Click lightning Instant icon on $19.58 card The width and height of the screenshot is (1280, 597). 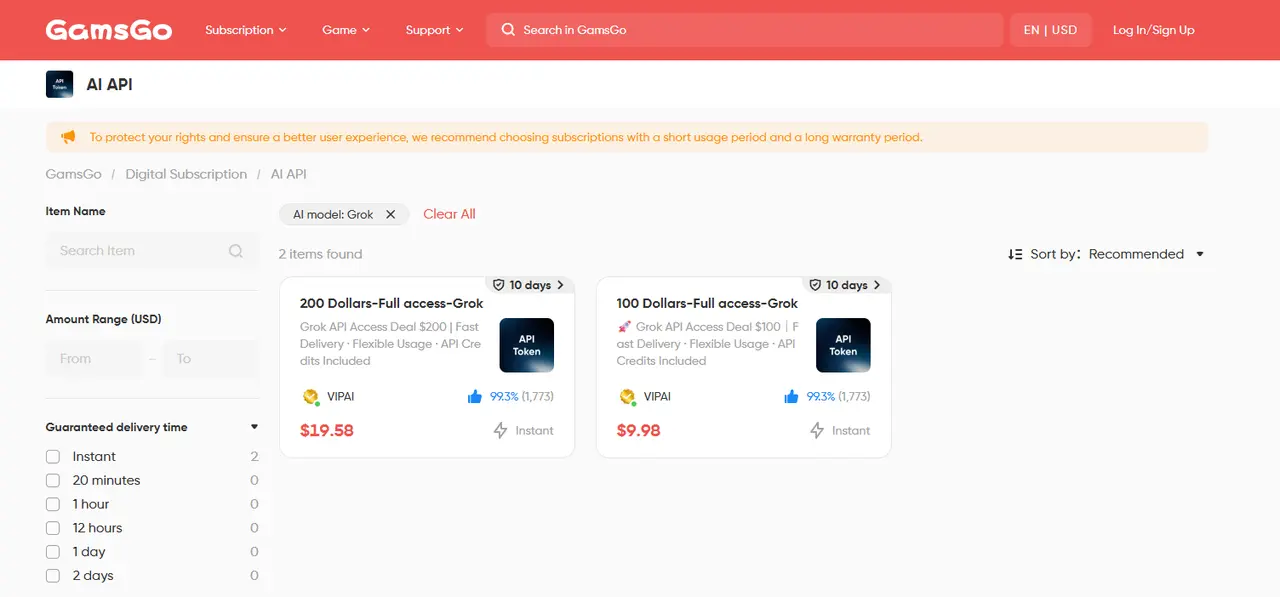(501, 431)
